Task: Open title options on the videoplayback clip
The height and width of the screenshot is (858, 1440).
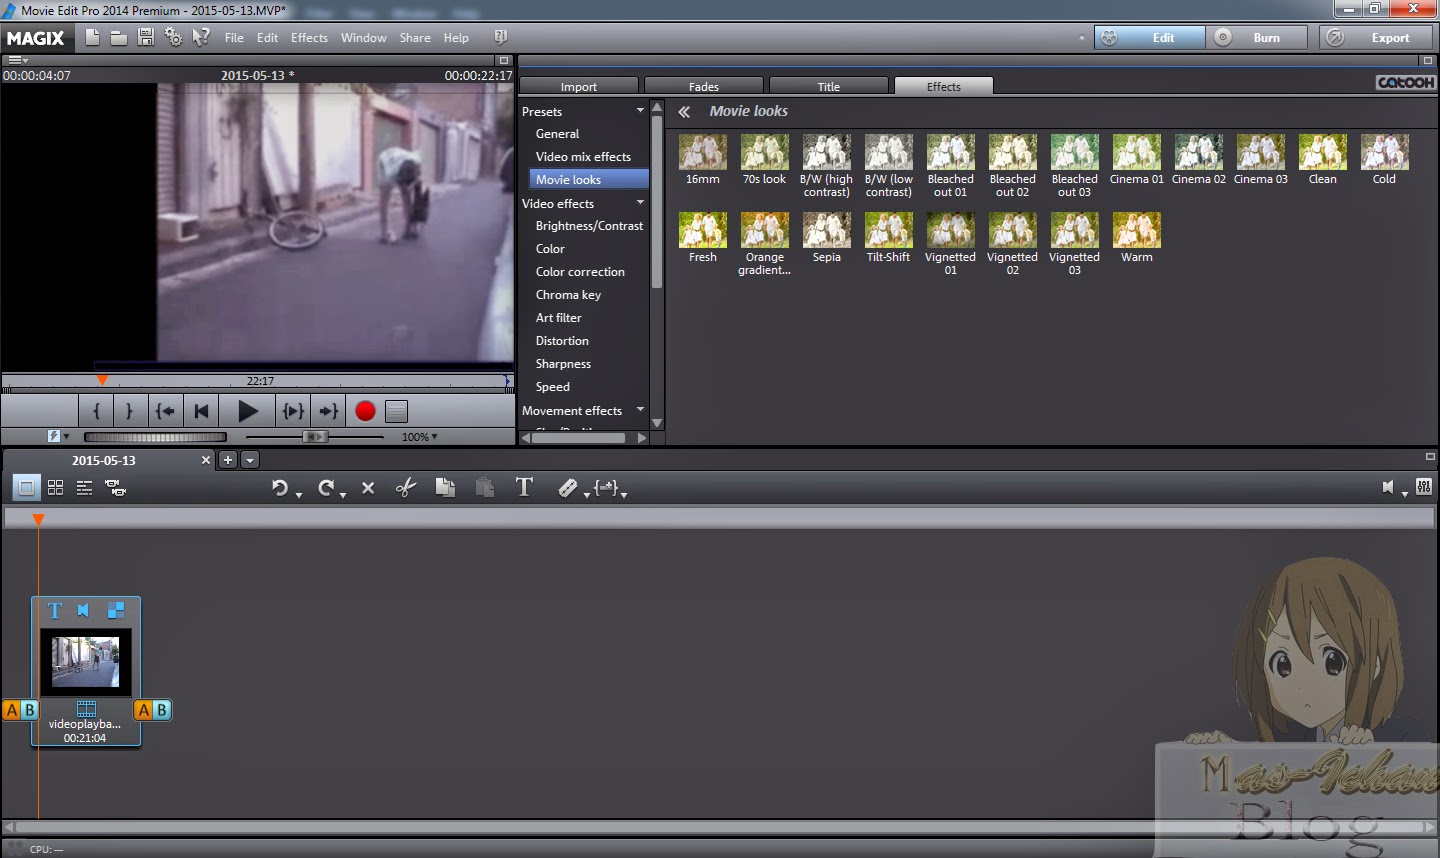Action: [x=55, y=610]
